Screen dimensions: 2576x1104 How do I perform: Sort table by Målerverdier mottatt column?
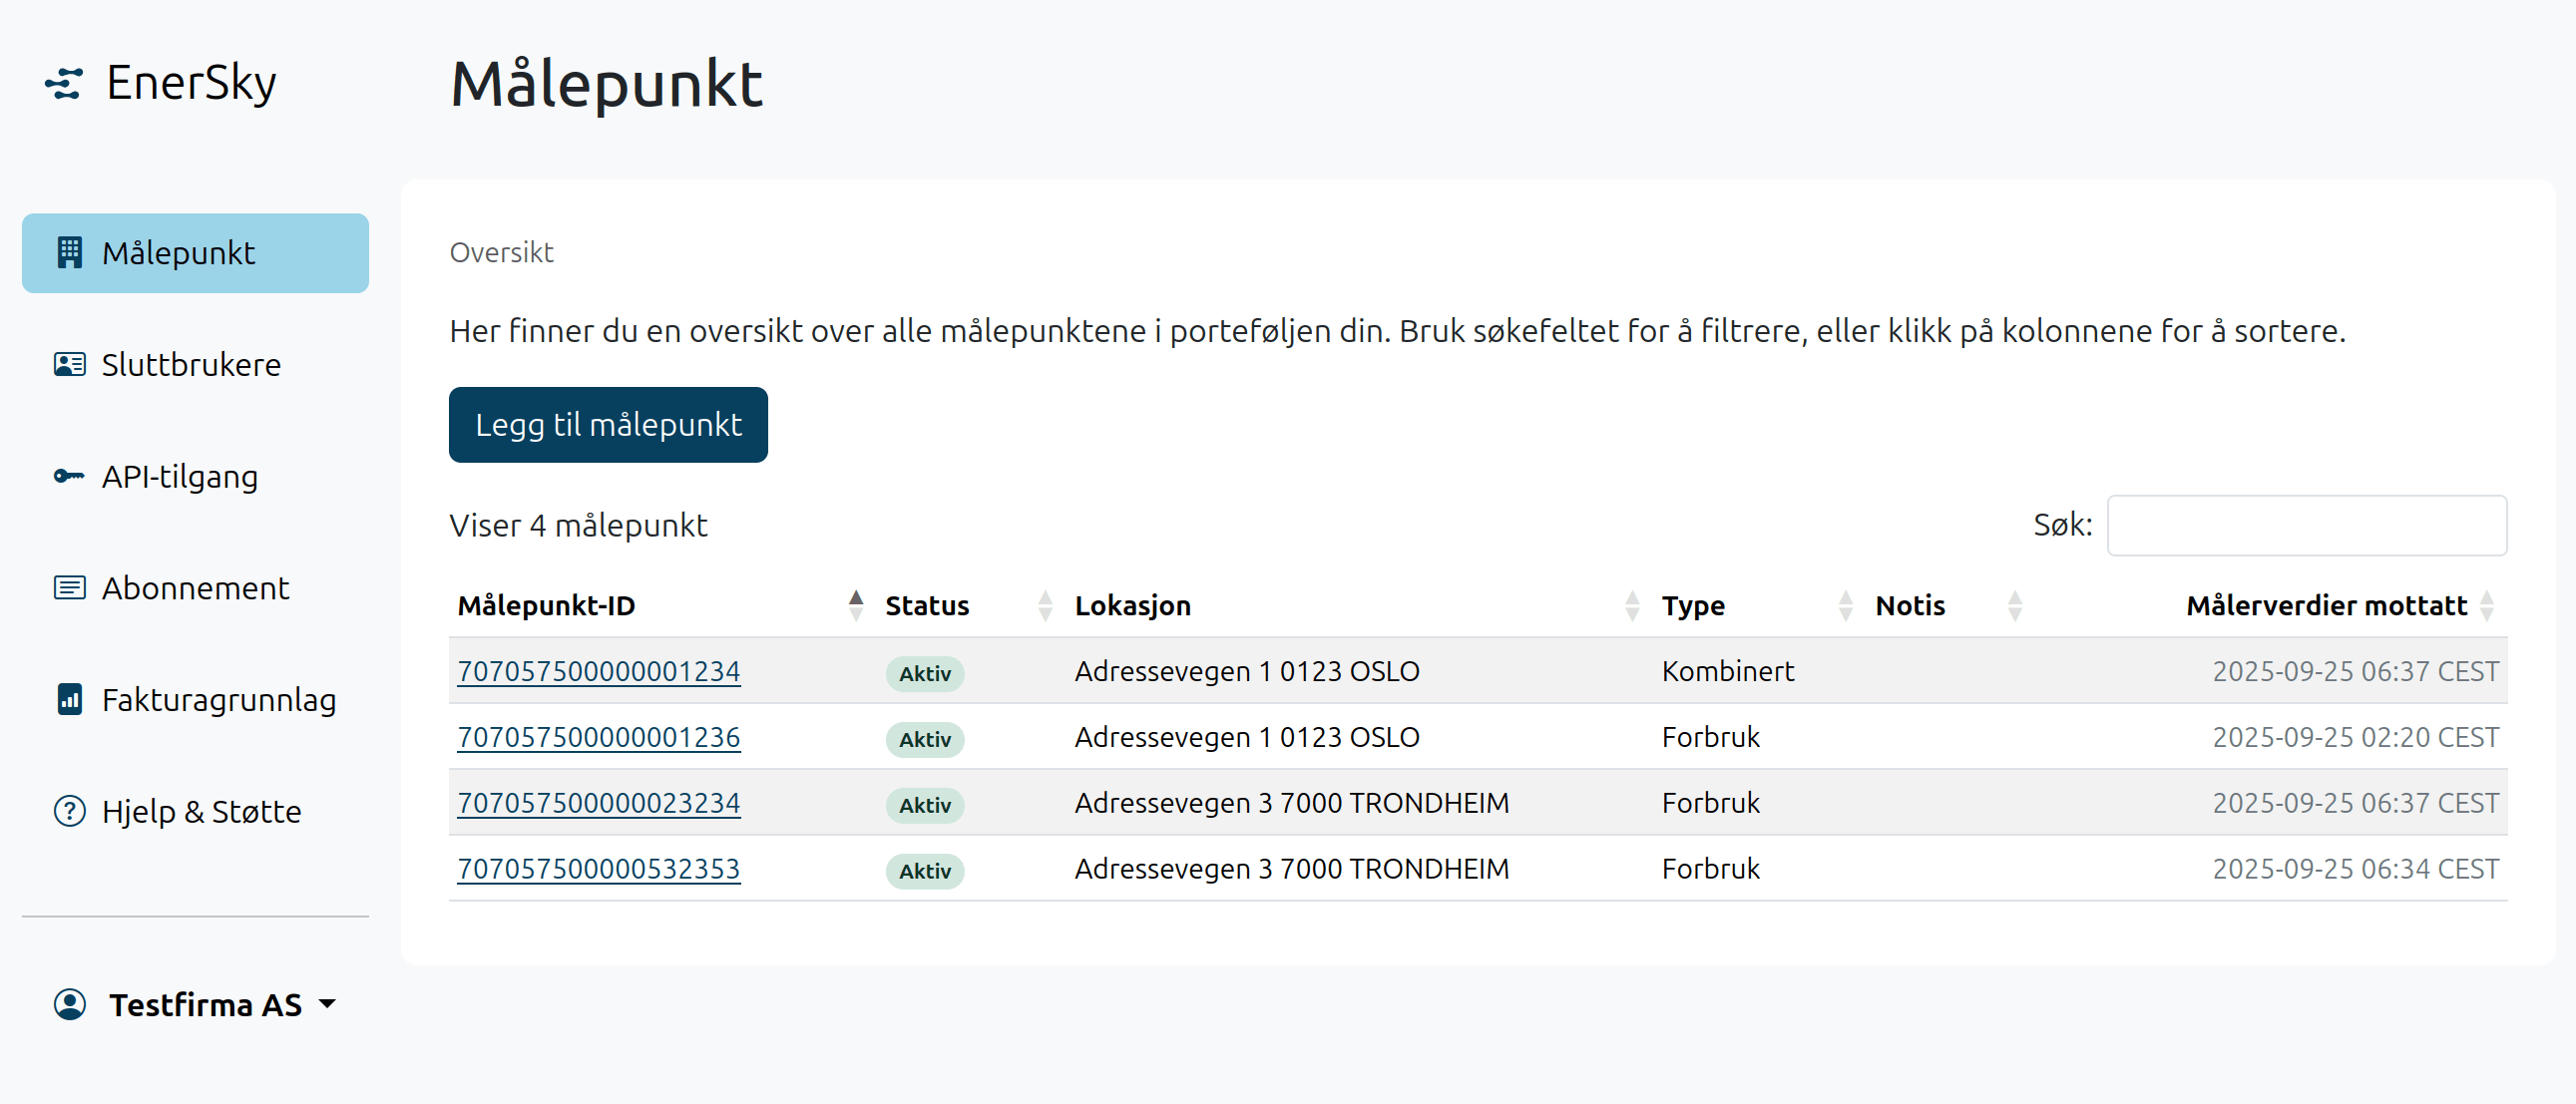tap(2326, 606)
